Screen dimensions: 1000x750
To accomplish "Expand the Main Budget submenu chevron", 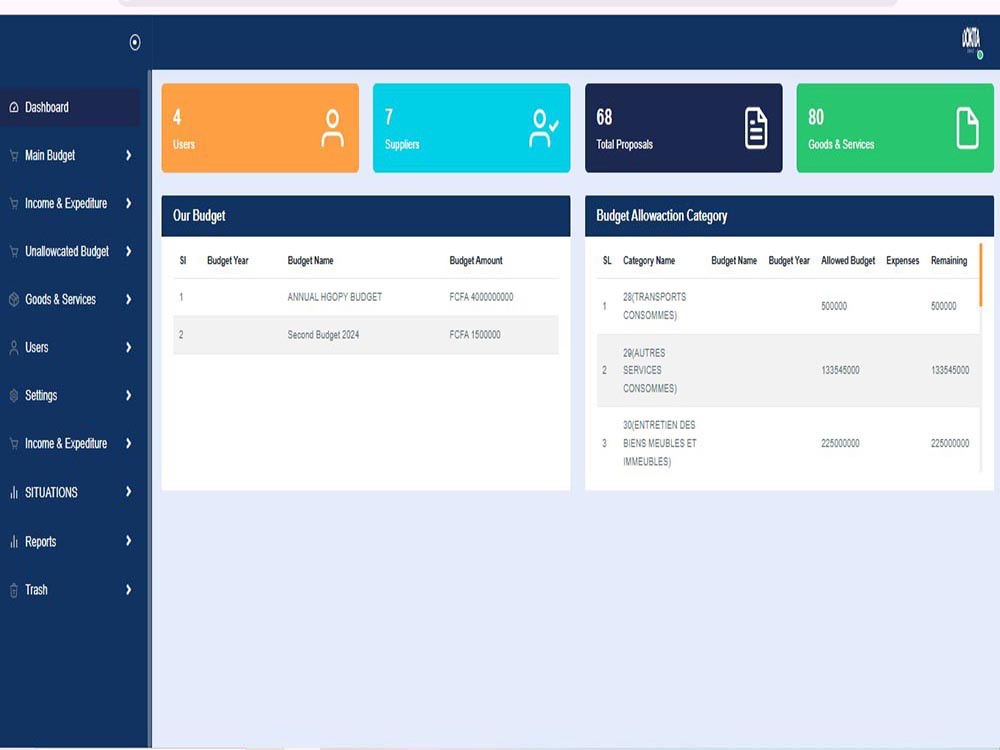I will tap(129, 156).
